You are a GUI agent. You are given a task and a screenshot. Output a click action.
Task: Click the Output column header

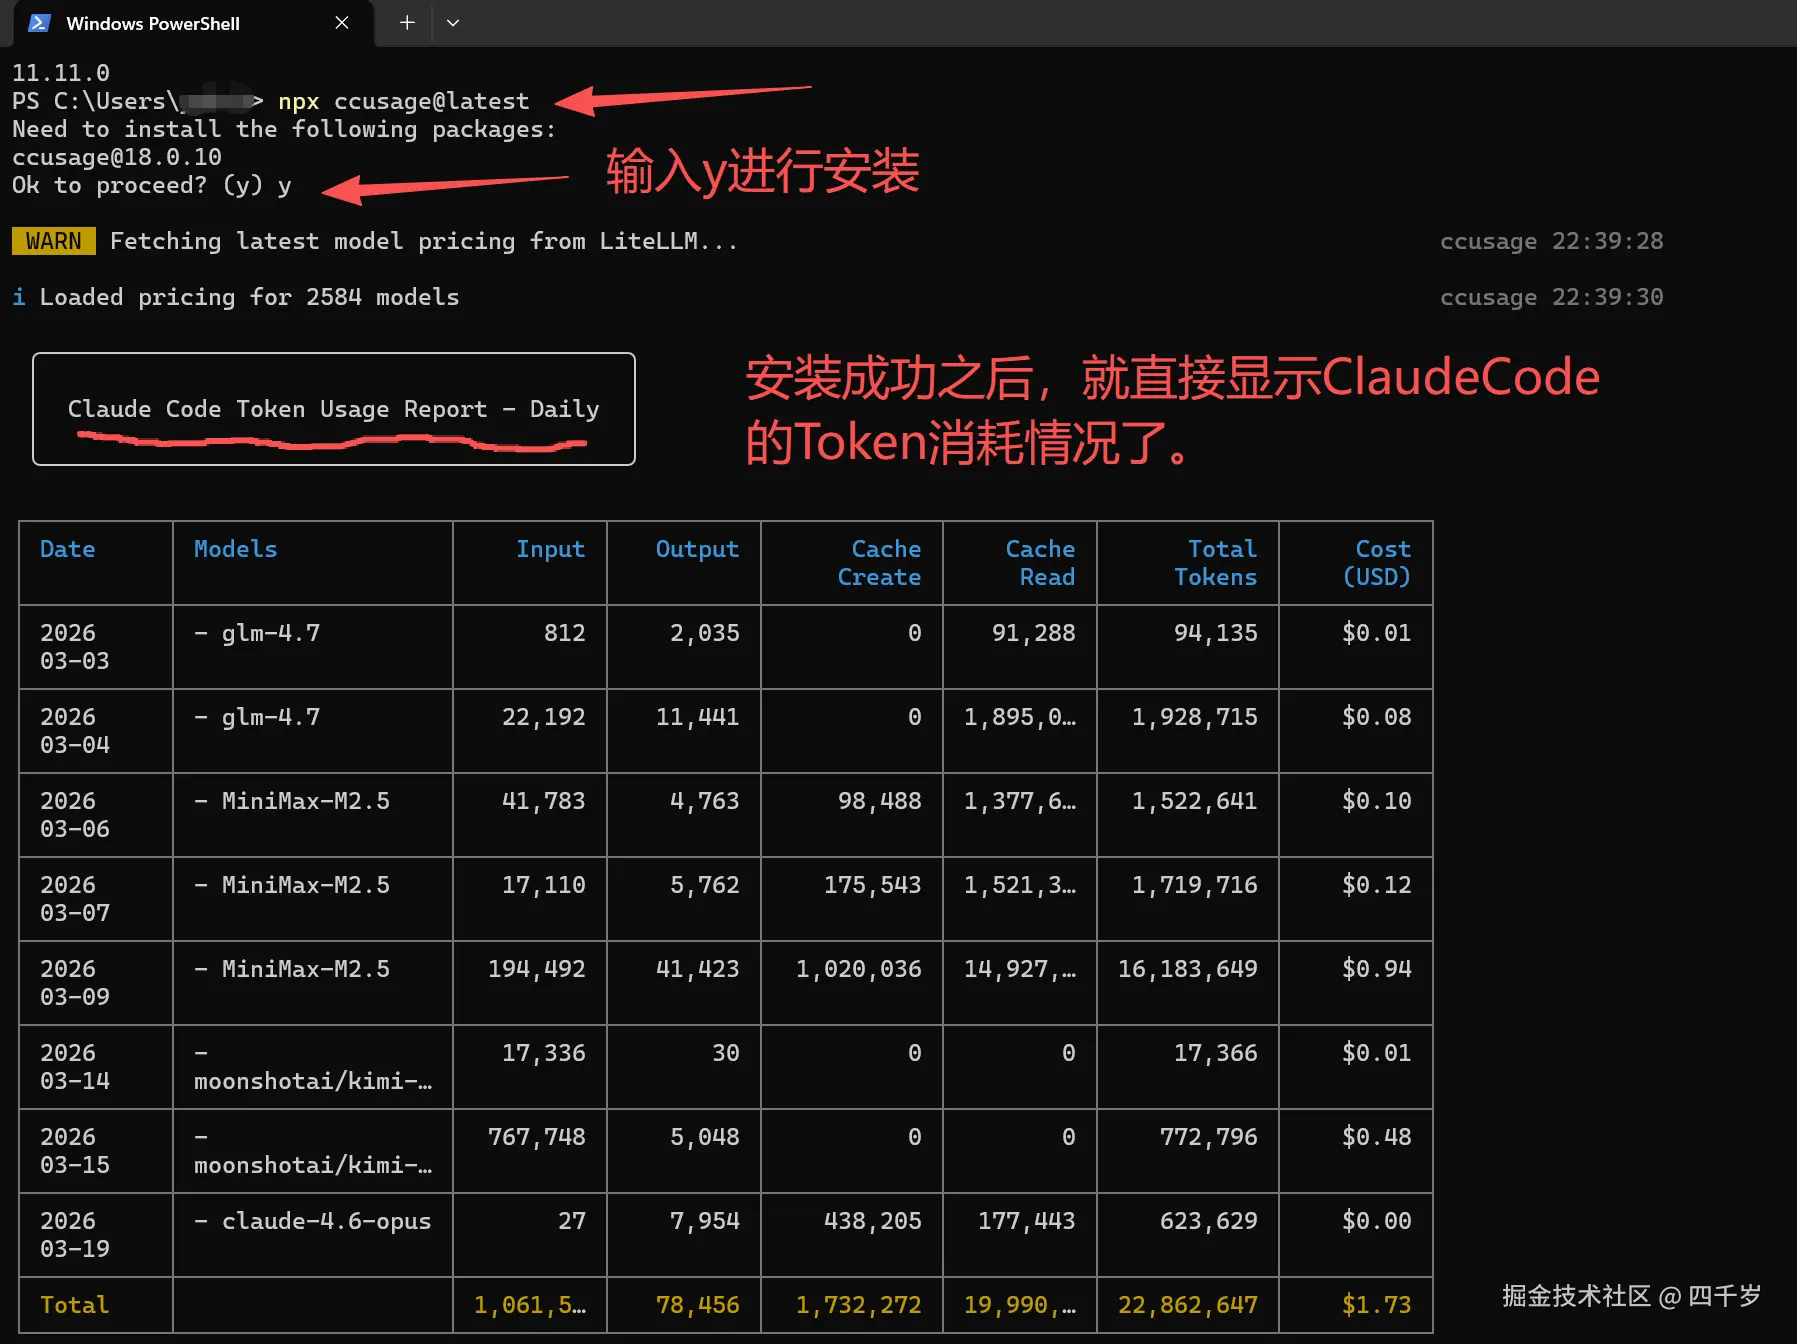click(697, 549)
